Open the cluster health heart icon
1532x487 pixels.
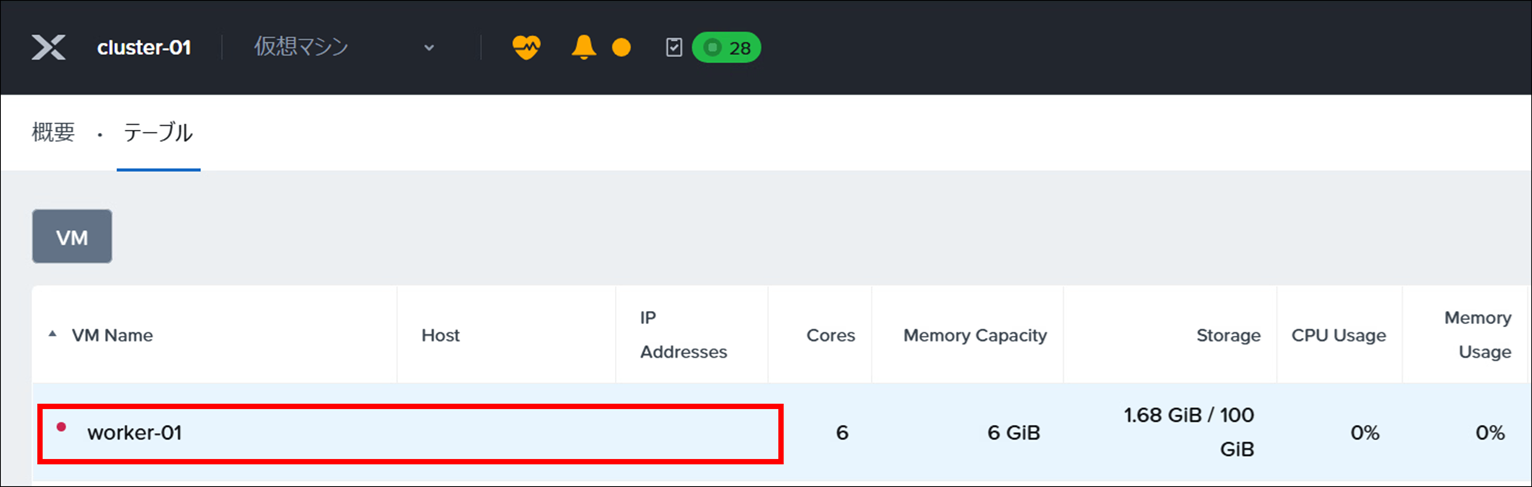(526, 47)
